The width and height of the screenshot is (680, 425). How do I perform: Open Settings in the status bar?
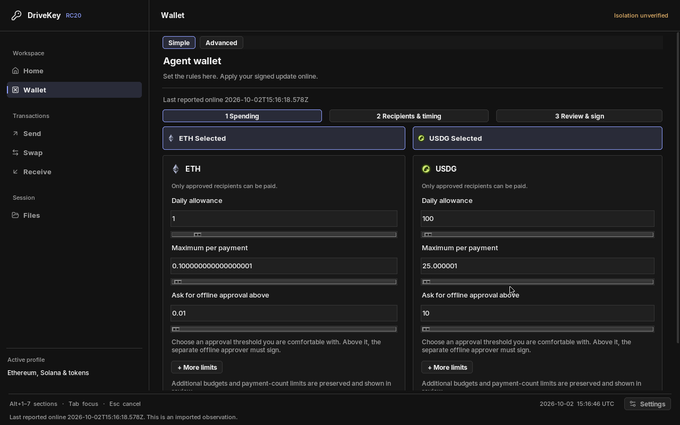(x=647, y=404)
